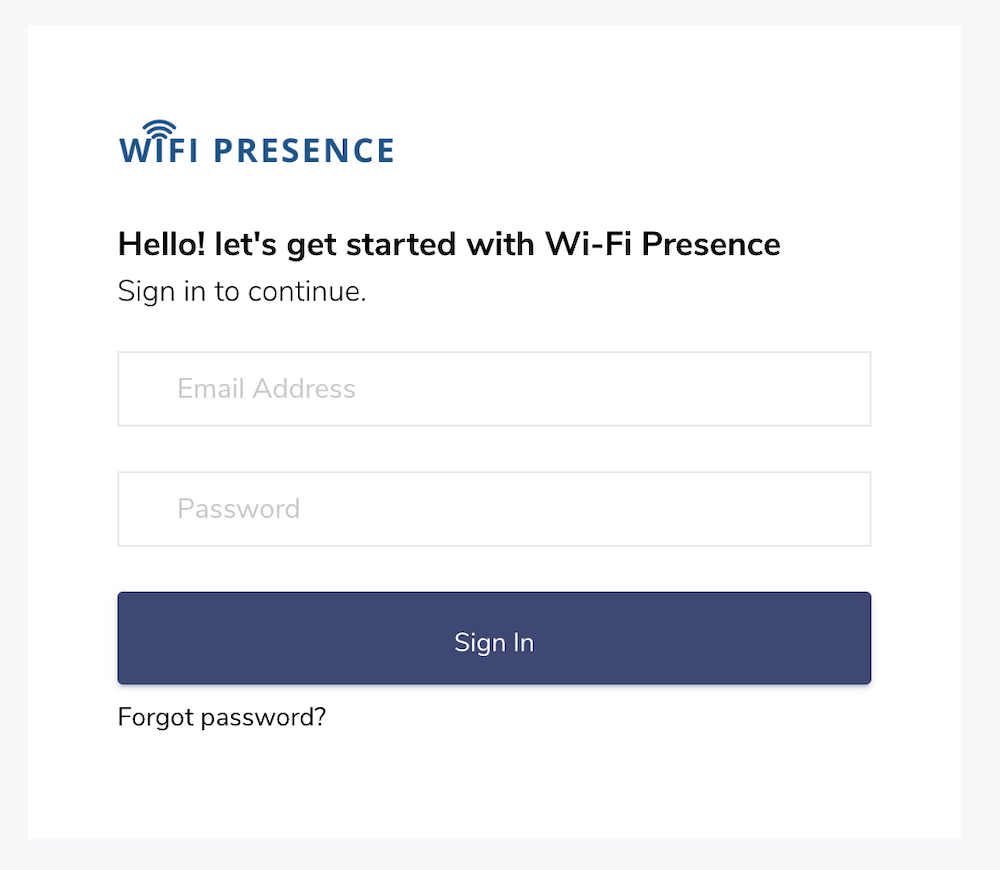
Task: Click the 'Hello! let's get started' heading
Action: tap(449, 244)
